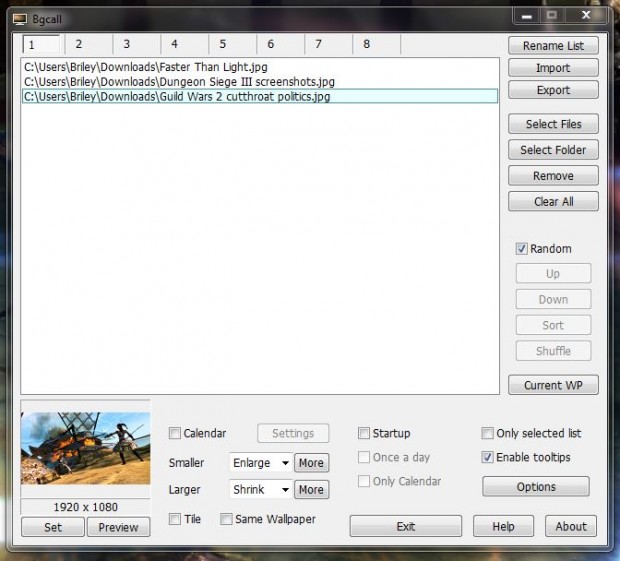Viewport: 620px width, 561px height.
Task: Click the Preview button
Action: [x=118, y=527]
